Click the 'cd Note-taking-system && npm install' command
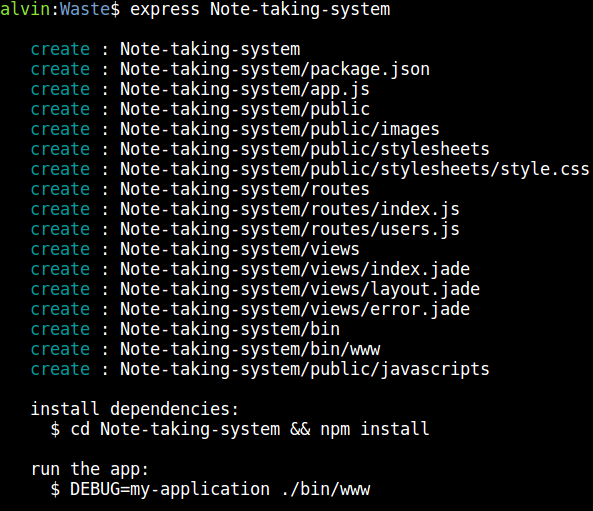 250,429
